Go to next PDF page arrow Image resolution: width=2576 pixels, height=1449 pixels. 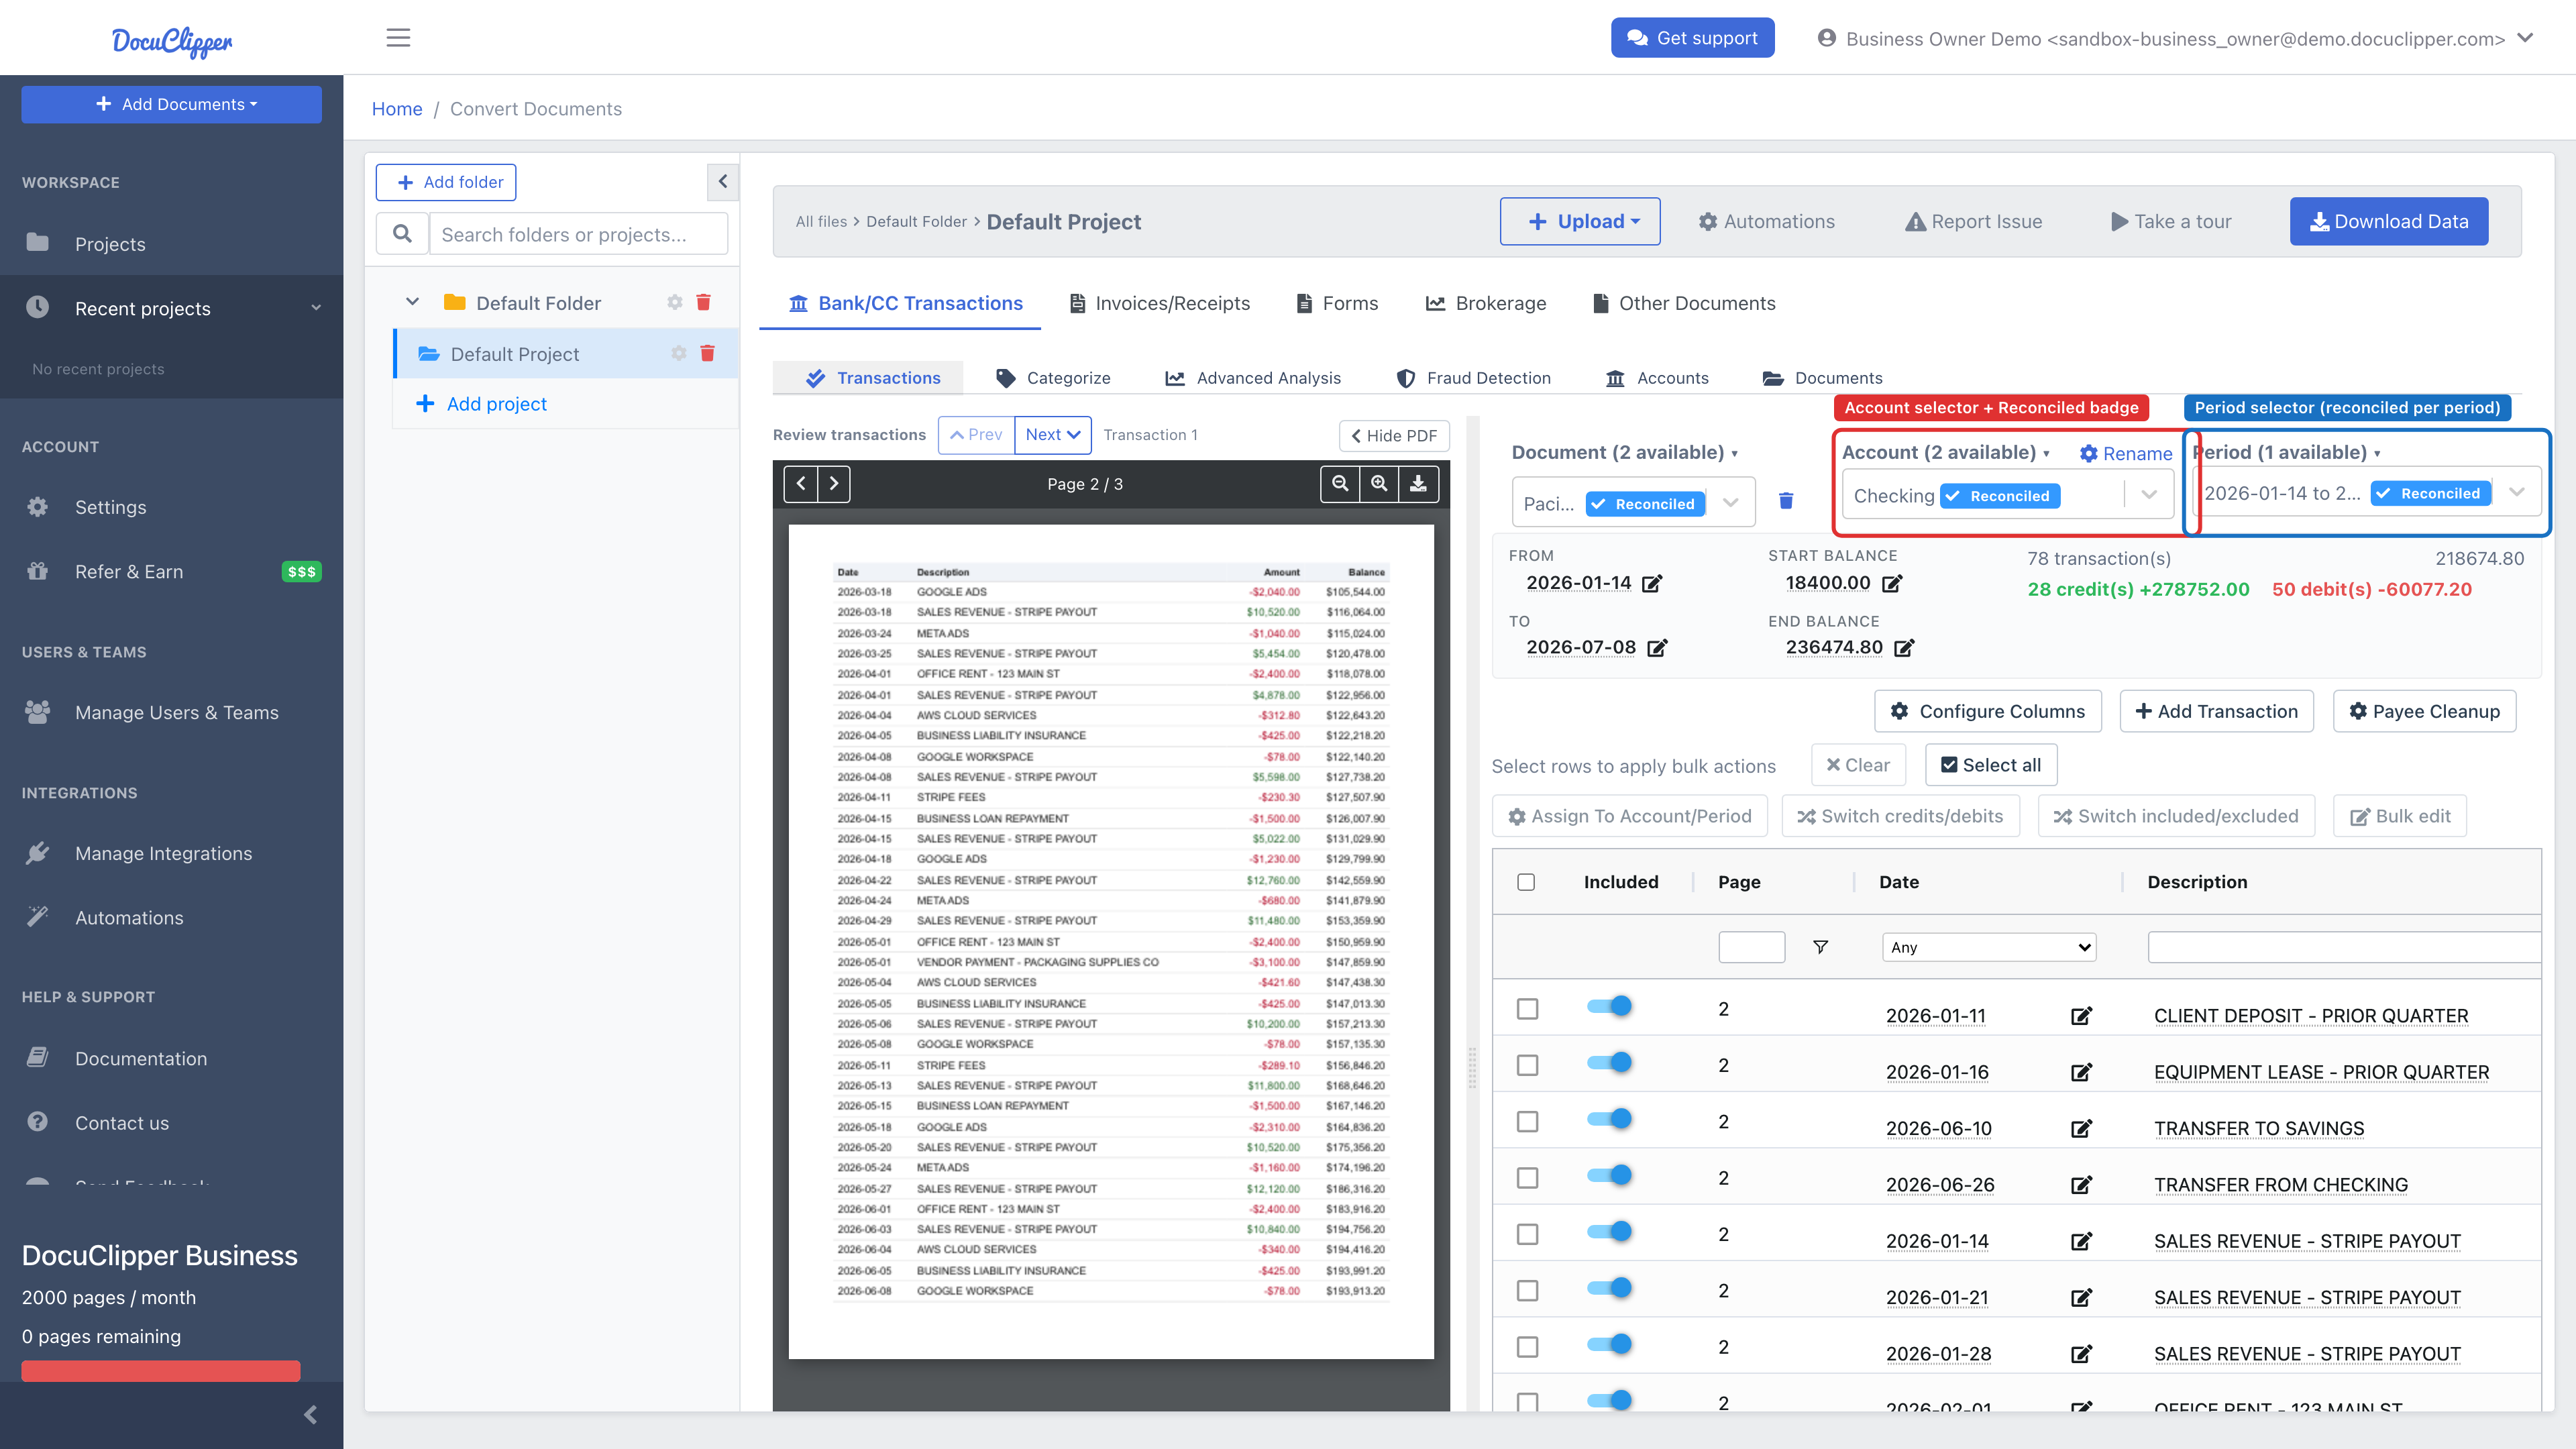(x=834, y=484)
